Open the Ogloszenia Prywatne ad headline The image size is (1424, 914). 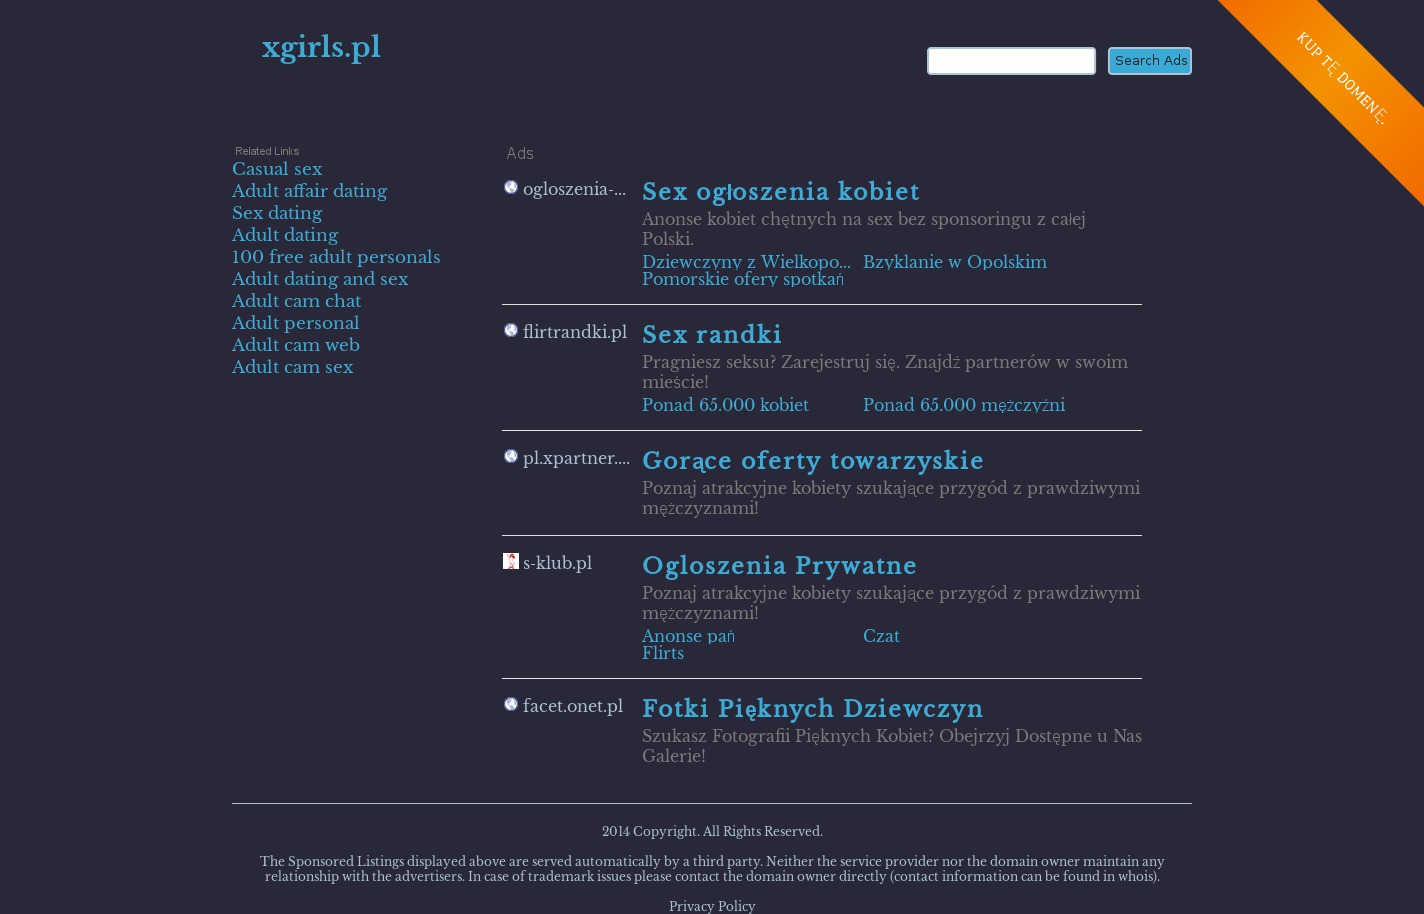(779, 566)
